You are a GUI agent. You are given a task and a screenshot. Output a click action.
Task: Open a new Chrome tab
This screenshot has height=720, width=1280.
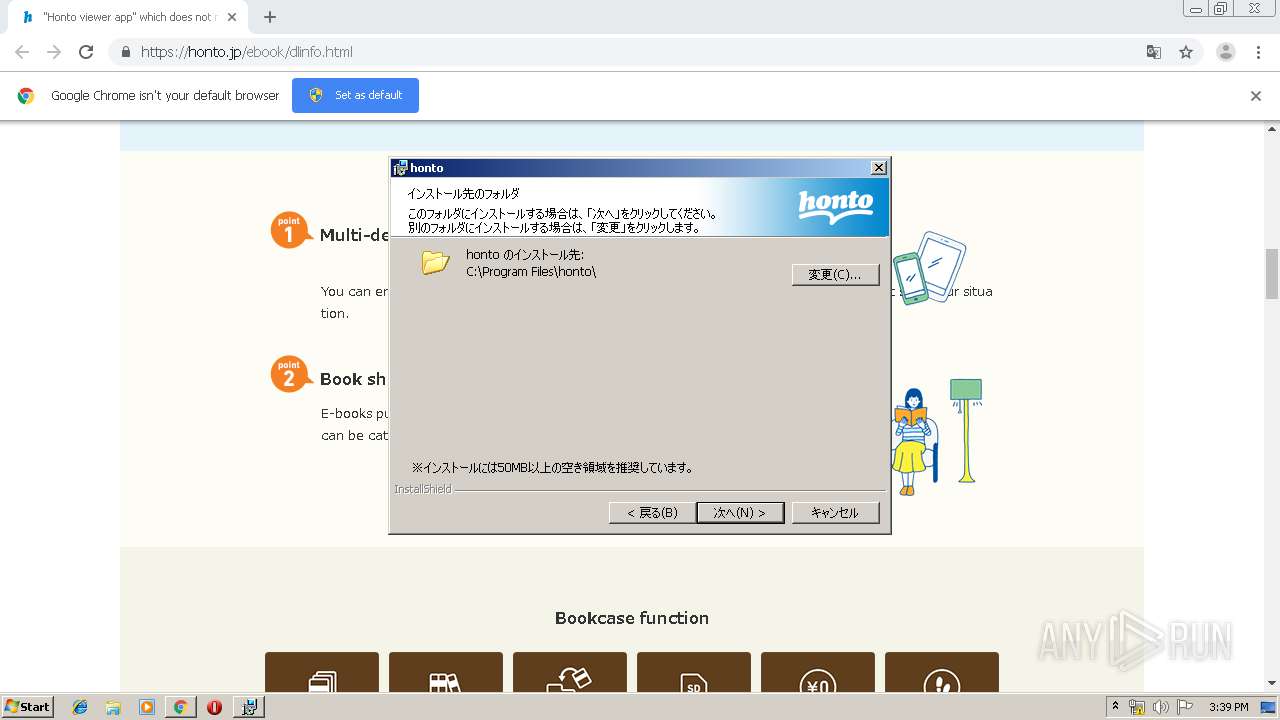[270, 17]
